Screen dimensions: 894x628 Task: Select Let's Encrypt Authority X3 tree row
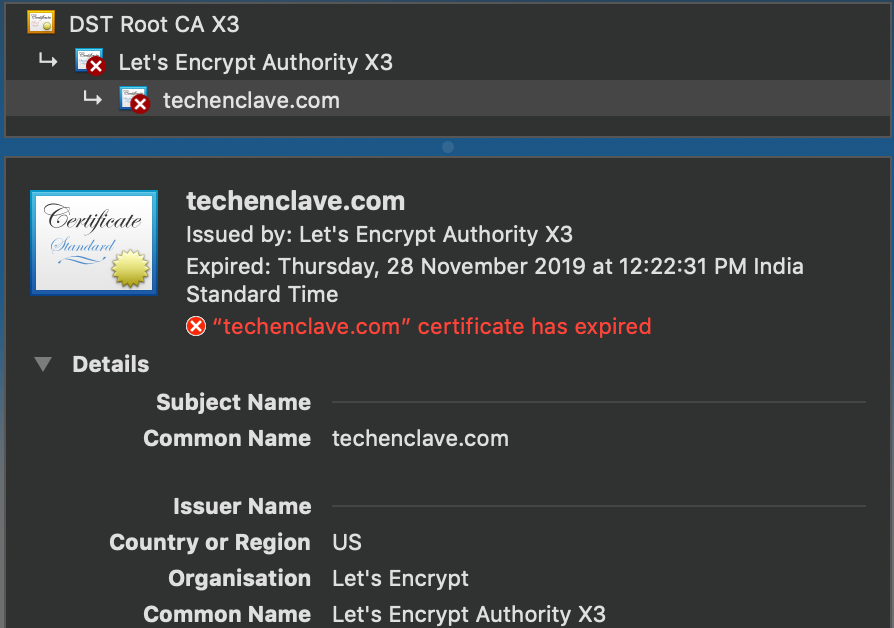tap(448, 62)
